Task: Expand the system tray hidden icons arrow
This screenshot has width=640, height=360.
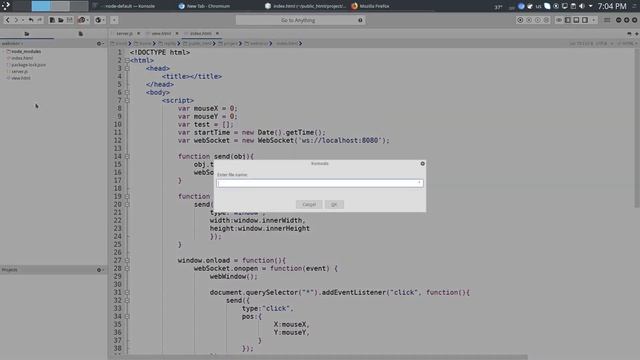Action: click(x=591, y=6)
